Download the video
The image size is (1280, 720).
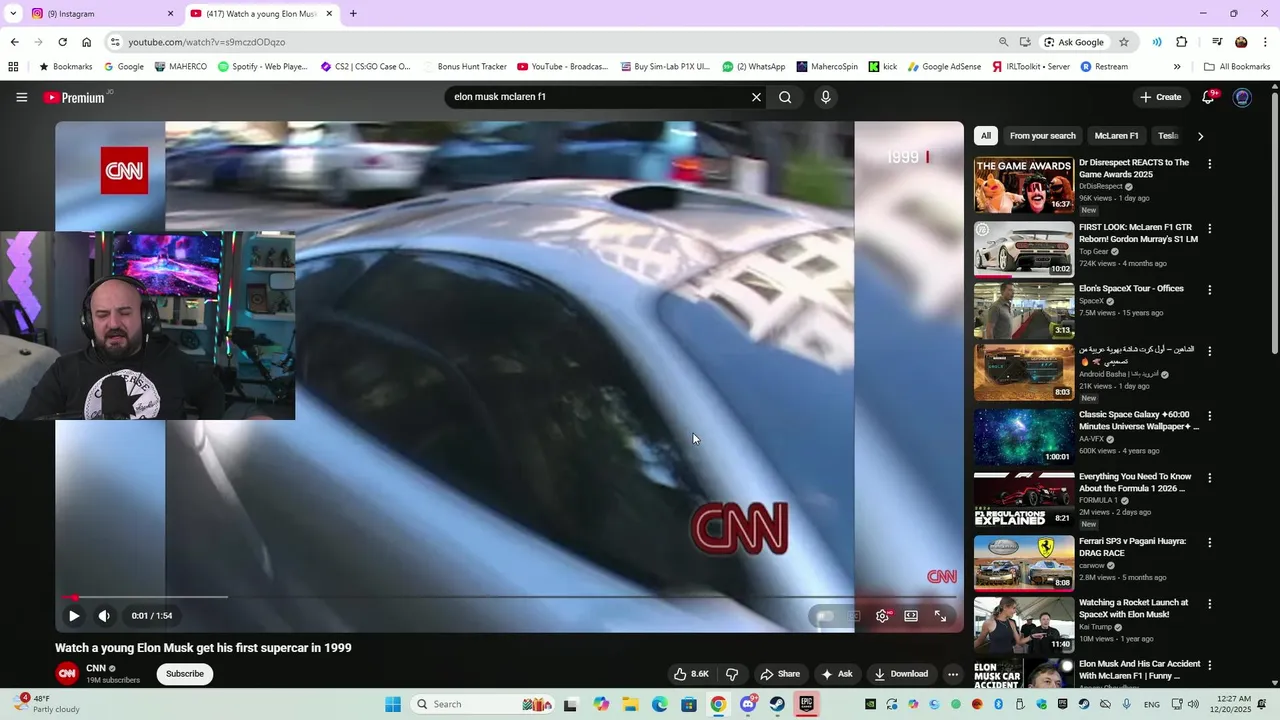[901, 674]
